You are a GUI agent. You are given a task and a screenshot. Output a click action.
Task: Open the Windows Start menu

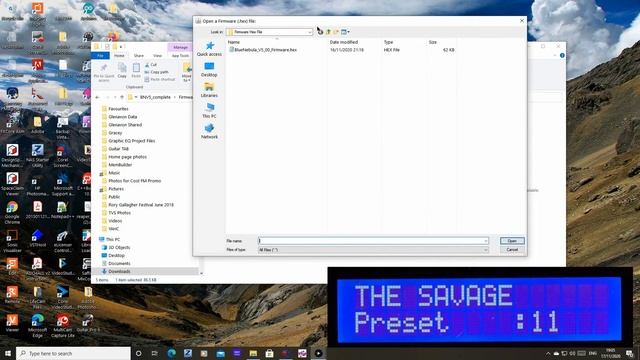(x=8, y=353)
